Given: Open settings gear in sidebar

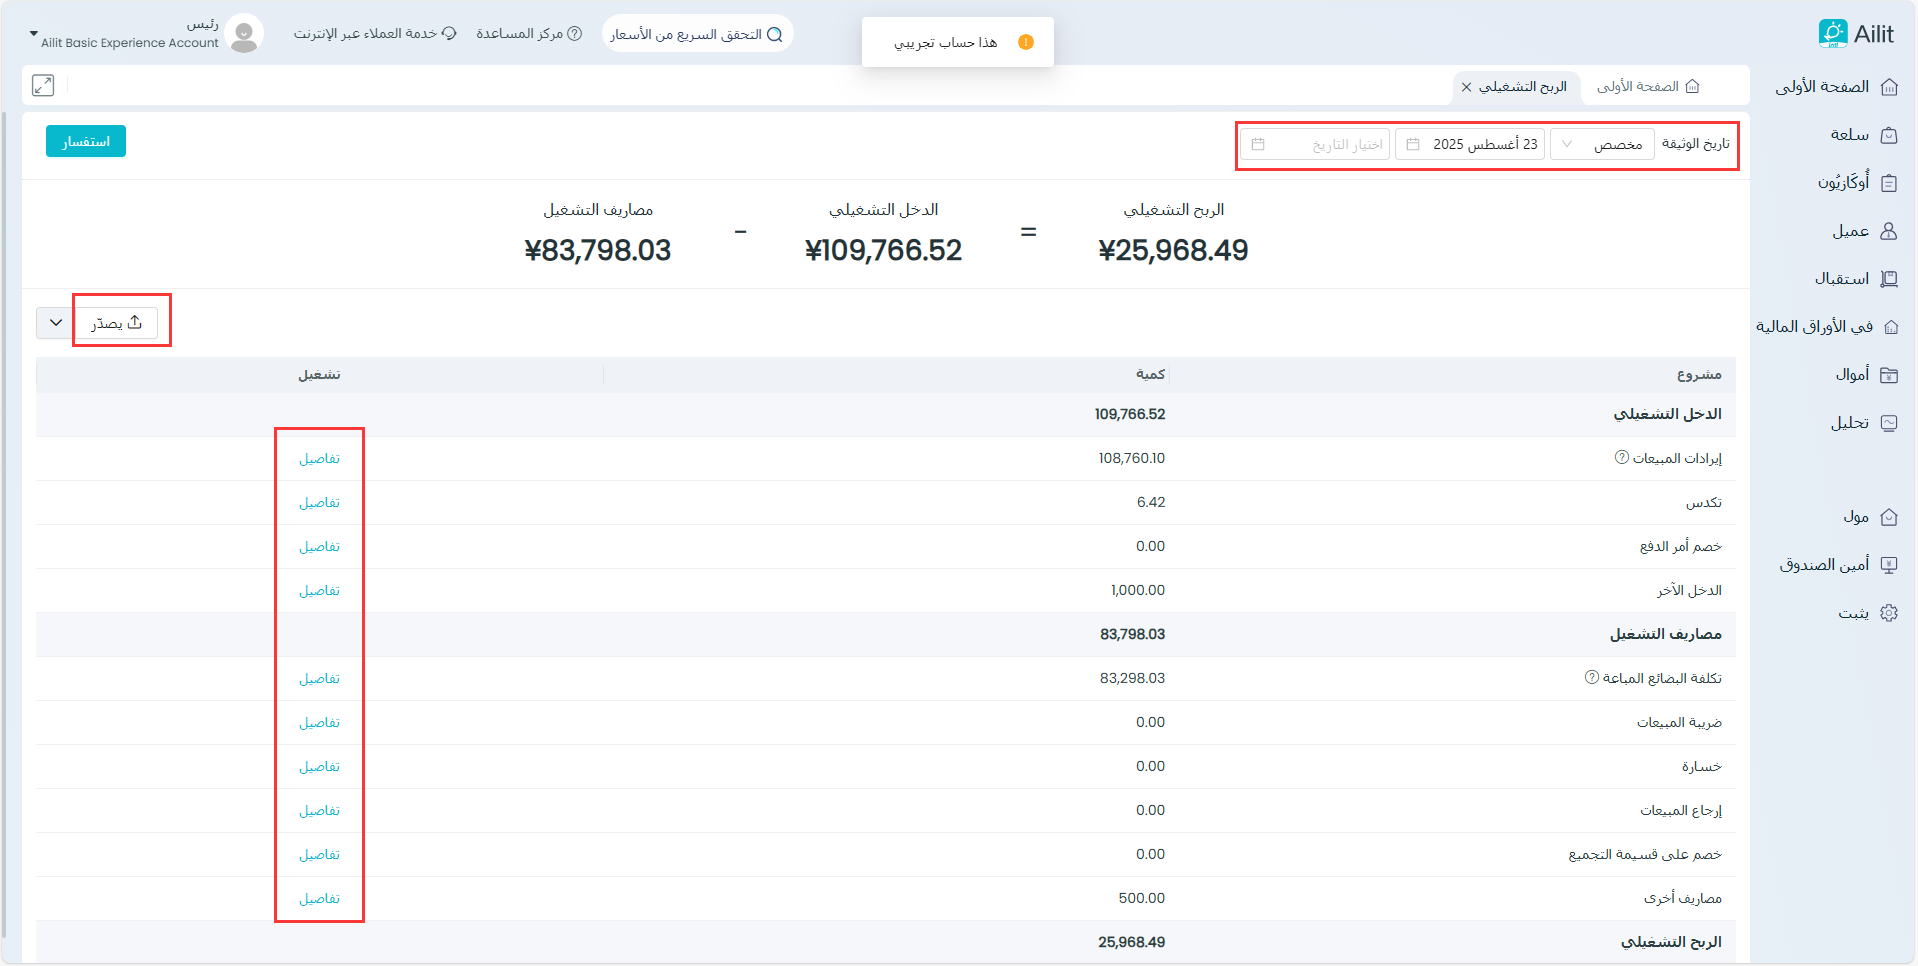Looking at the screenshot, I should tap(1888, 613).
